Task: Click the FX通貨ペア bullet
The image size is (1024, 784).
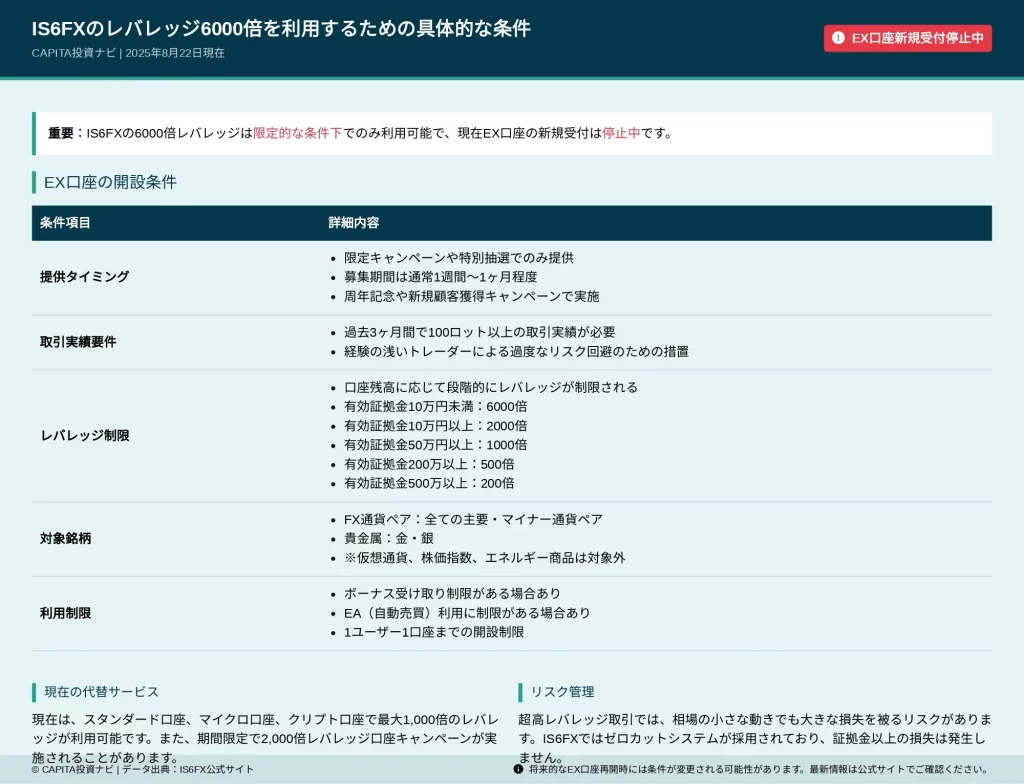Action: 473,519
